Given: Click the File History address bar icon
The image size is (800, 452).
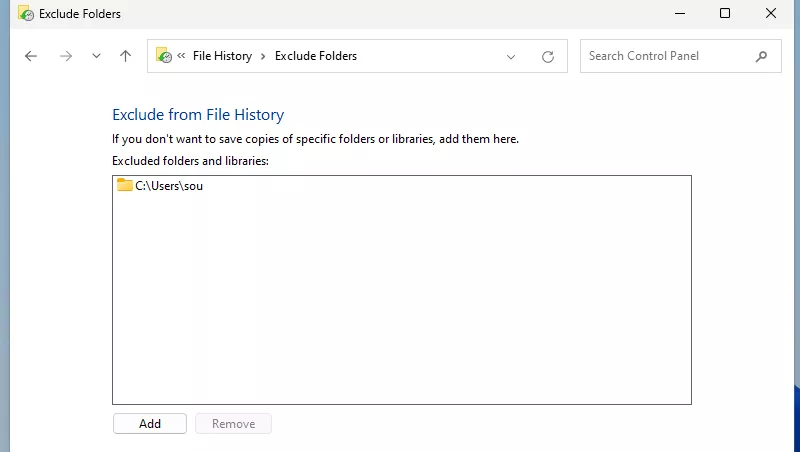Looking at the screenshot, I should coord(164,56).
